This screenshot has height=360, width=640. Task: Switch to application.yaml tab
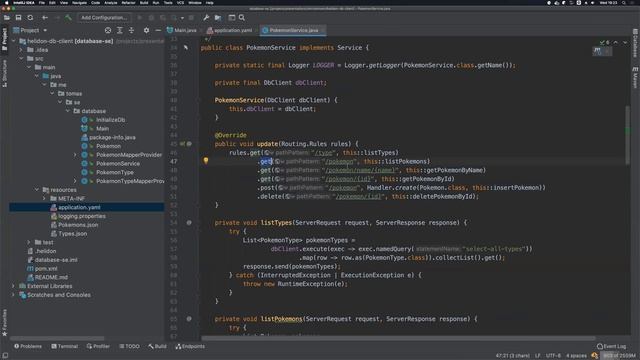(230, 30)
